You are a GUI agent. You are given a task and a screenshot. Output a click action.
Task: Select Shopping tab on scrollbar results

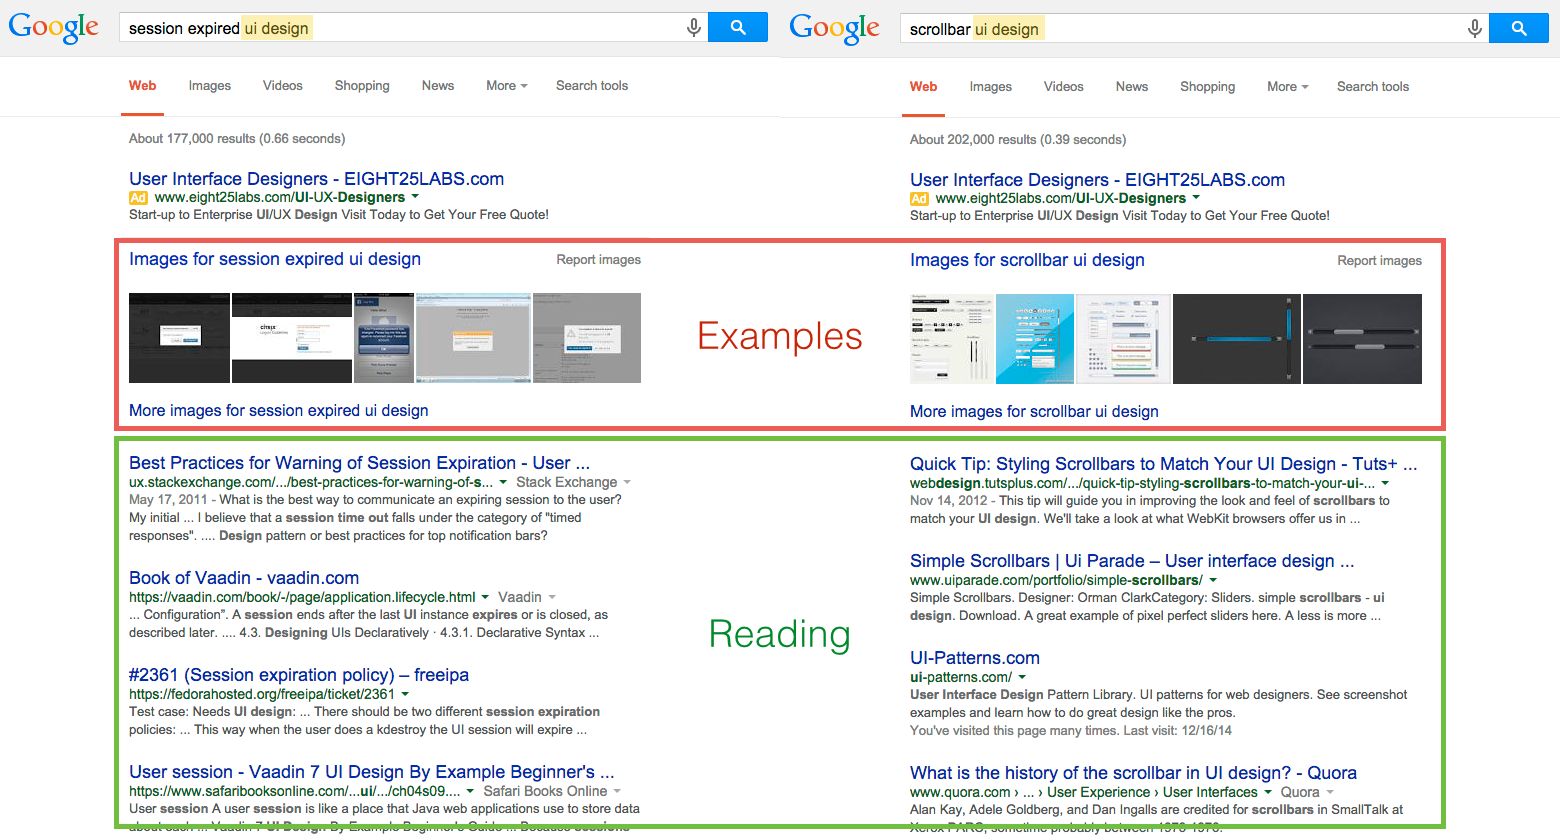point(1208,87)
